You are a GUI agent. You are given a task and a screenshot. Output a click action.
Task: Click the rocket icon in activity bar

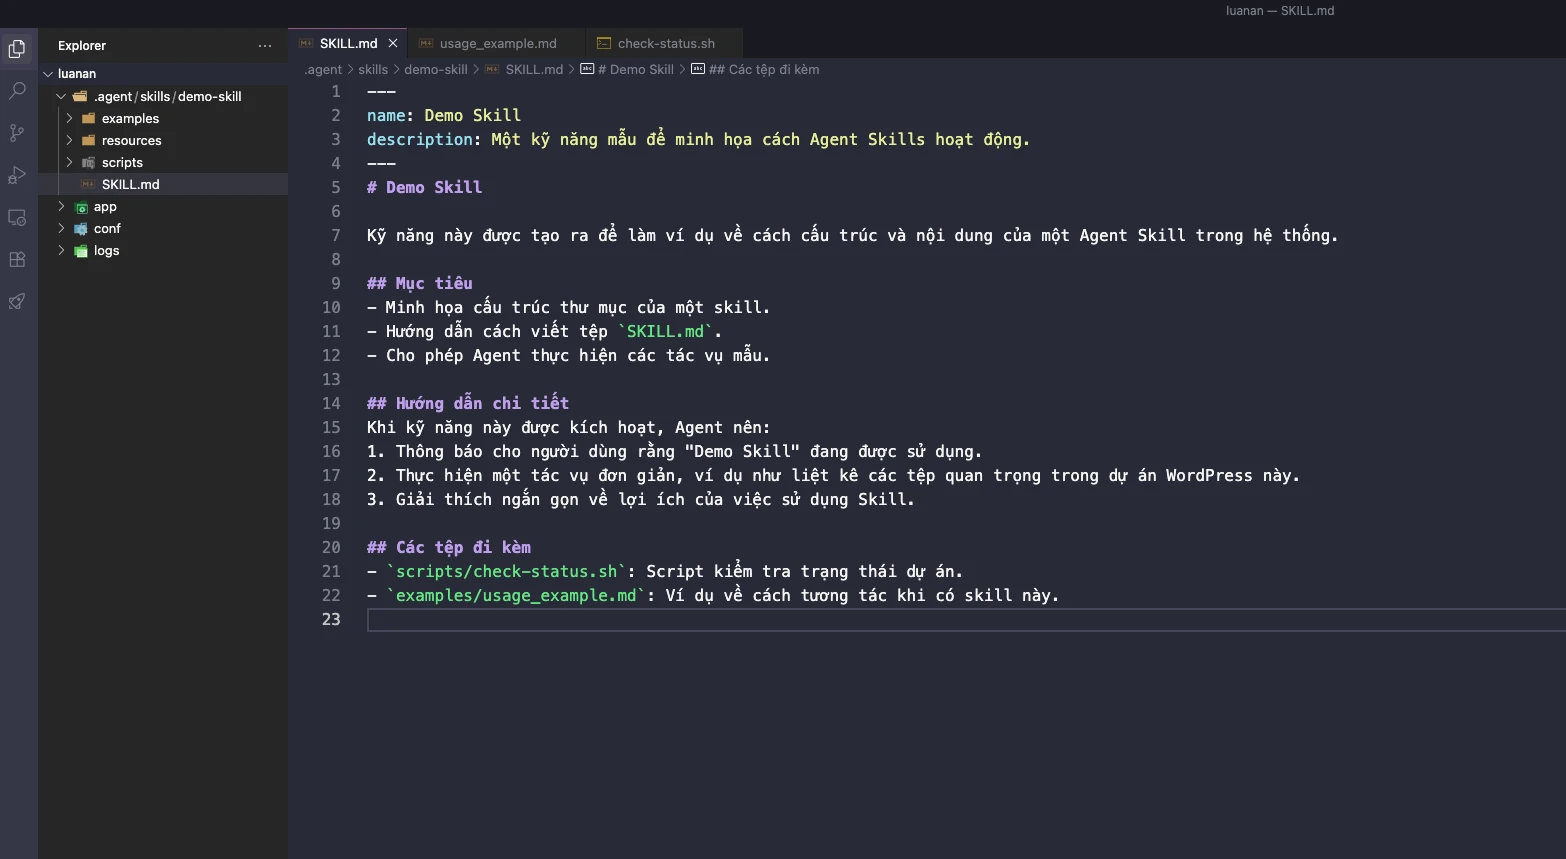[17, 302]
